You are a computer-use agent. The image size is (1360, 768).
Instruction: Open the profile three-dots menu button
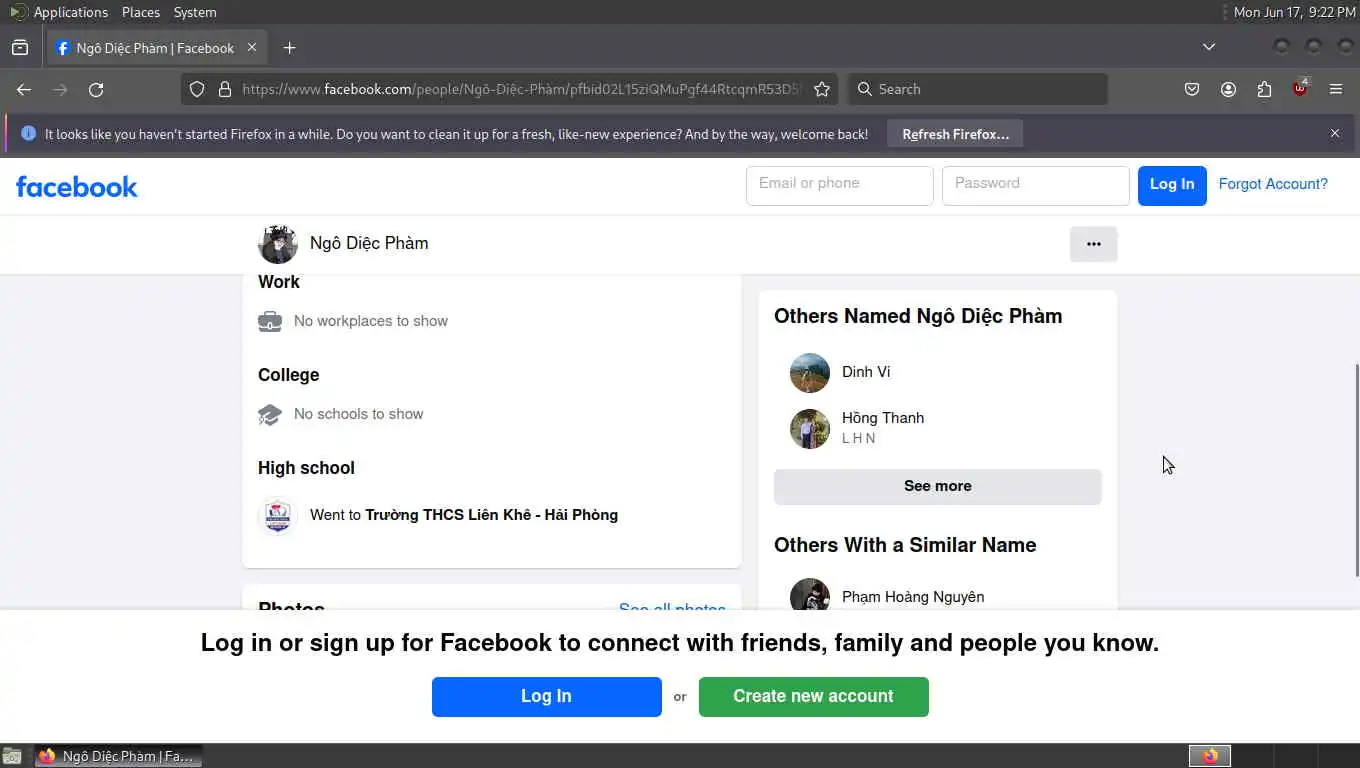tap(1094, 244)
